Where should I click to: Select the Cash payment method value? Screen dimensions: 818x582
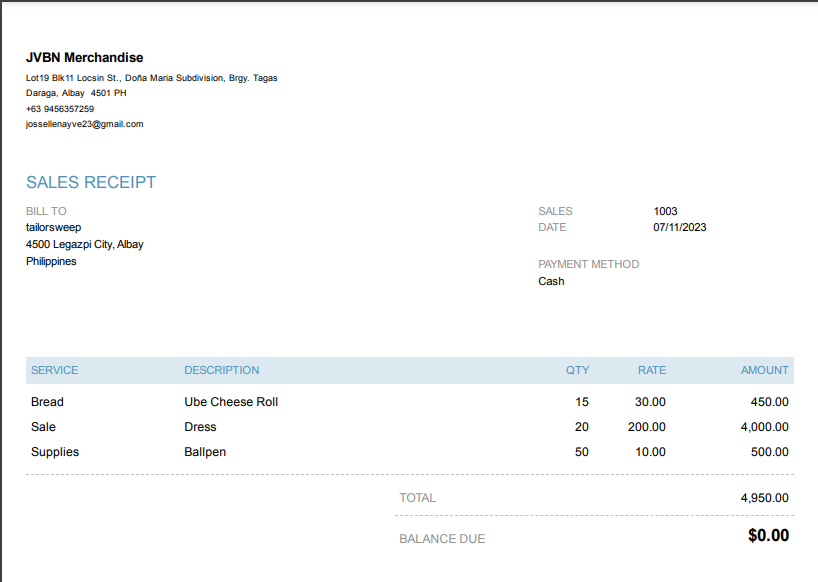coord(551,282)
